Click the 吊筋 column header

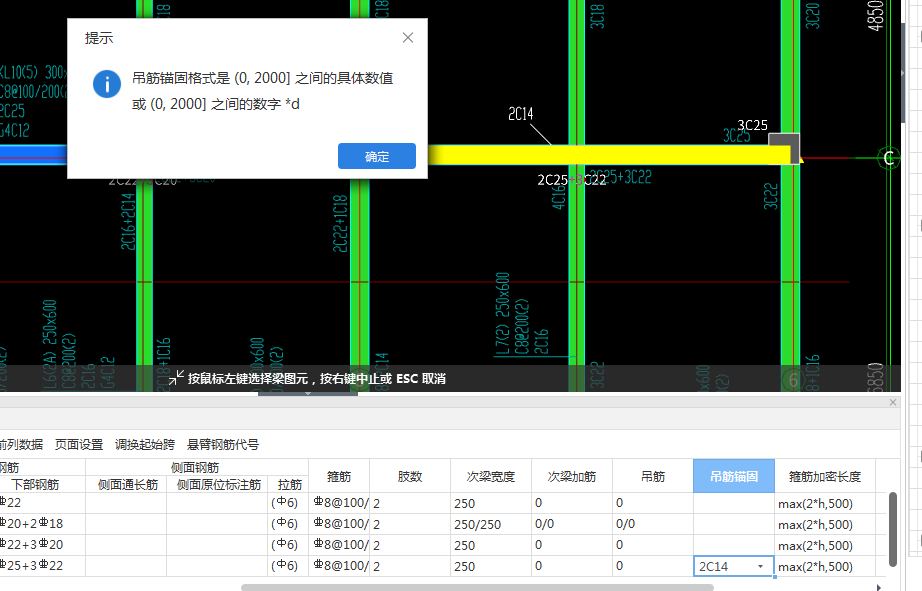pyautogui.click(x=653, y=476)
